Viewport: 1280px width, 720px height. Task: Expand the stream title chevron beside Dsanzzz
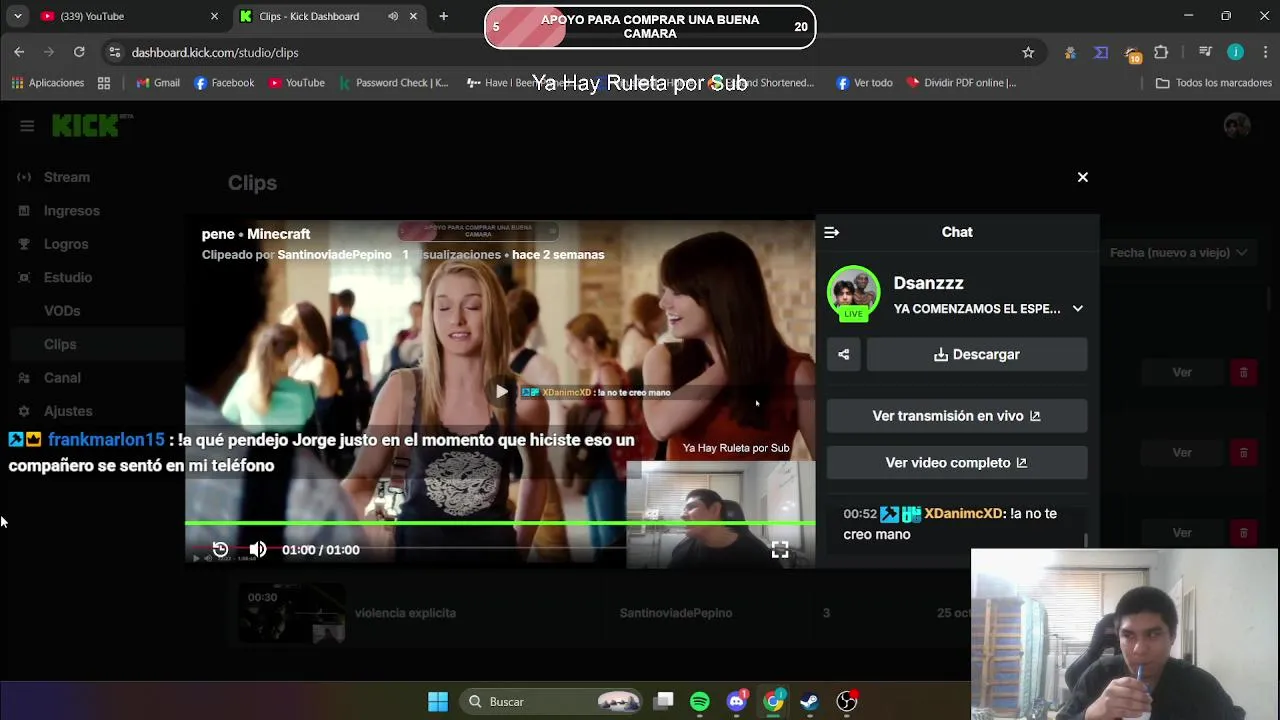pos(1077,309)
